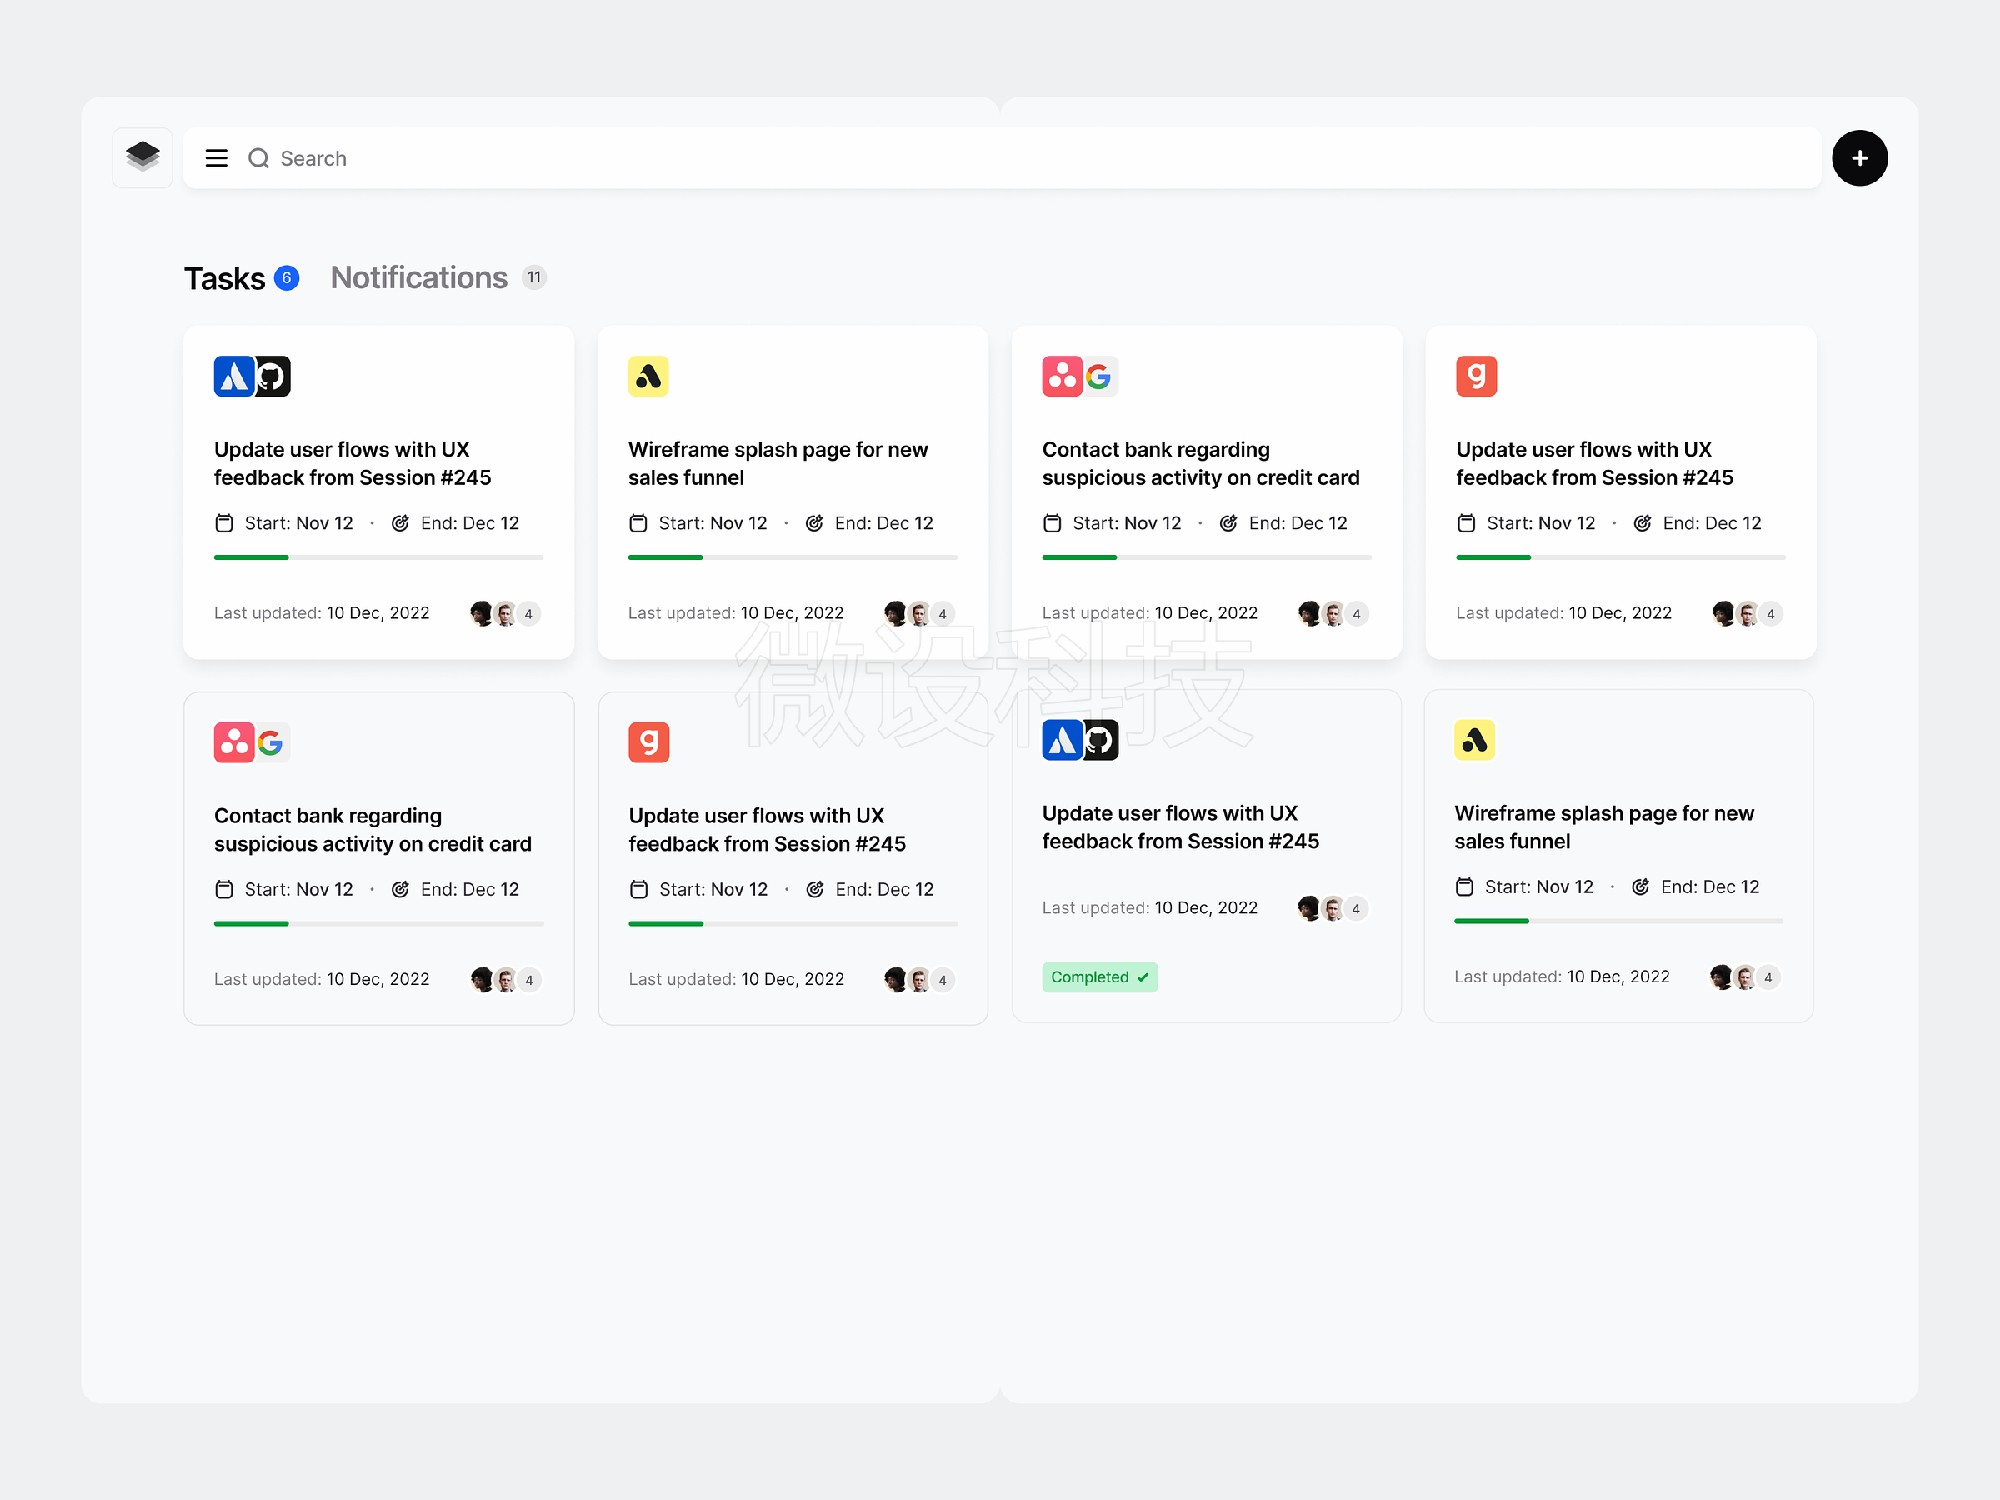Click the orange g icon on the second-row card
The width and height of the screenshot is (2000, 1500).
pyautogui.click(x=648, y=742)
